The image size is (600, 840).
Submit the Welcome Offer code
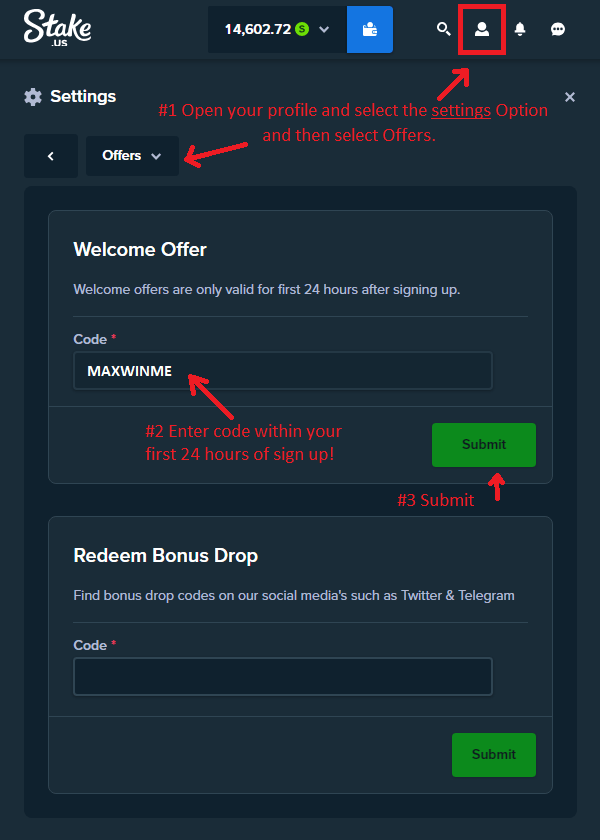[484, 444]
